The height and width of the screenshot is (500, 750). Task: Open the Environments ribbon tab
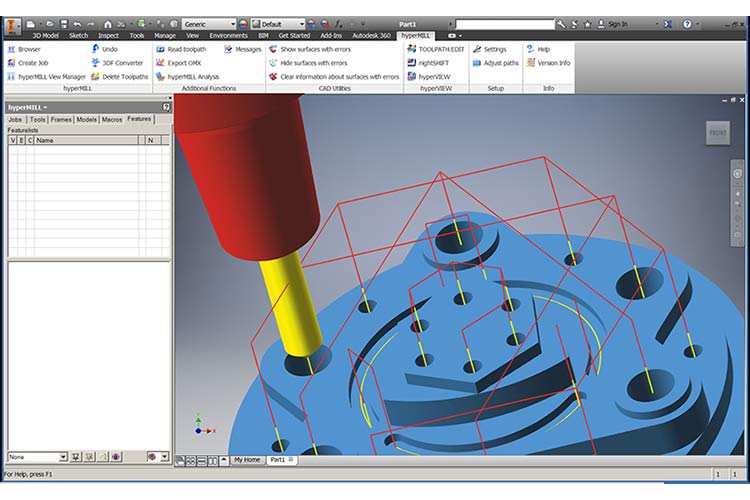coord(229,35)
